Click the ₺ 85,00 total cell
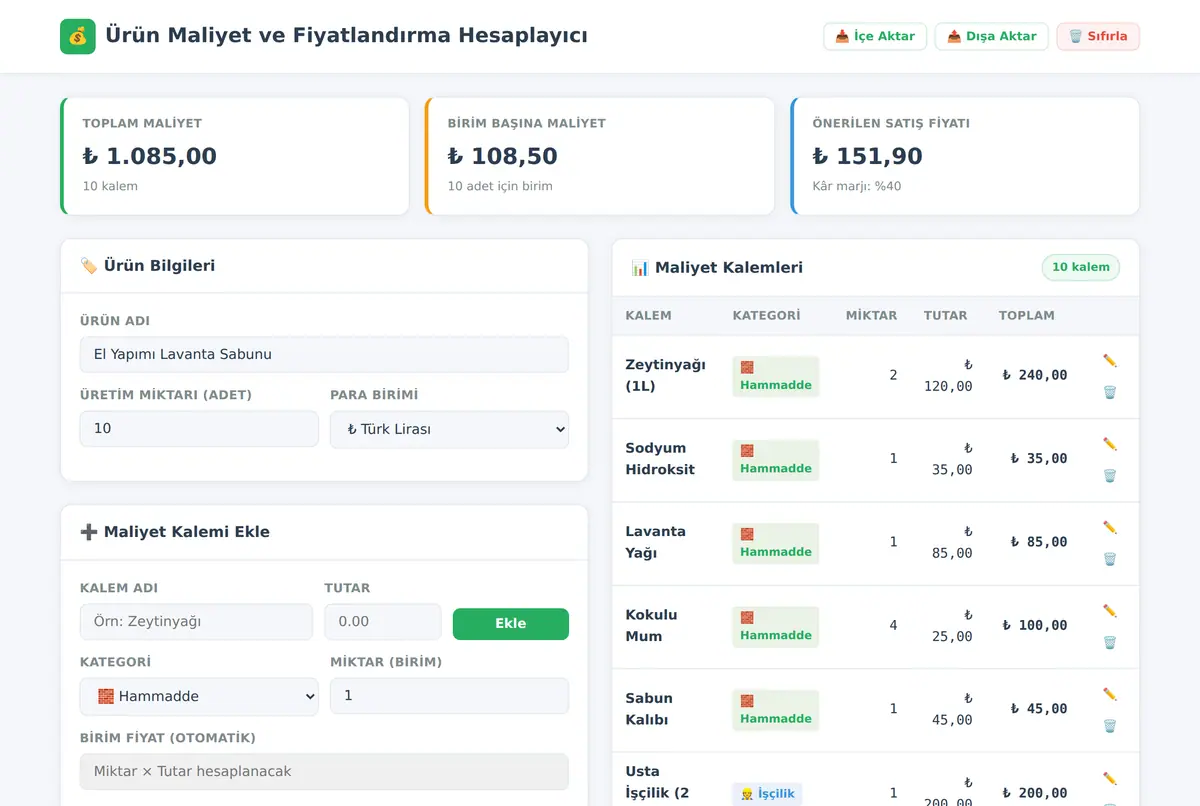Image resolution: width=1200 pixels, height=806 pixels. pyautogui.click(x=1039, y=542)
